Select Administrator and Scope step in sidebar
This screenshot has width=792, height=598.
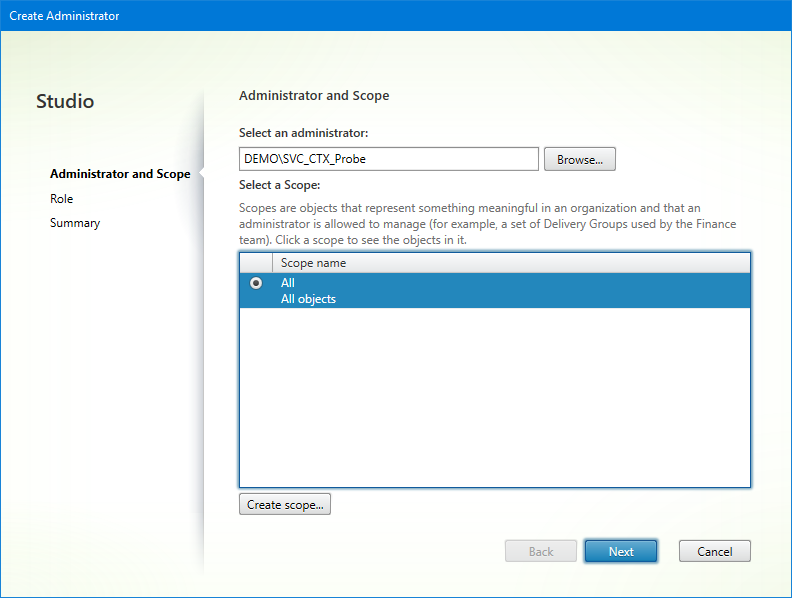tap(120, 174)
